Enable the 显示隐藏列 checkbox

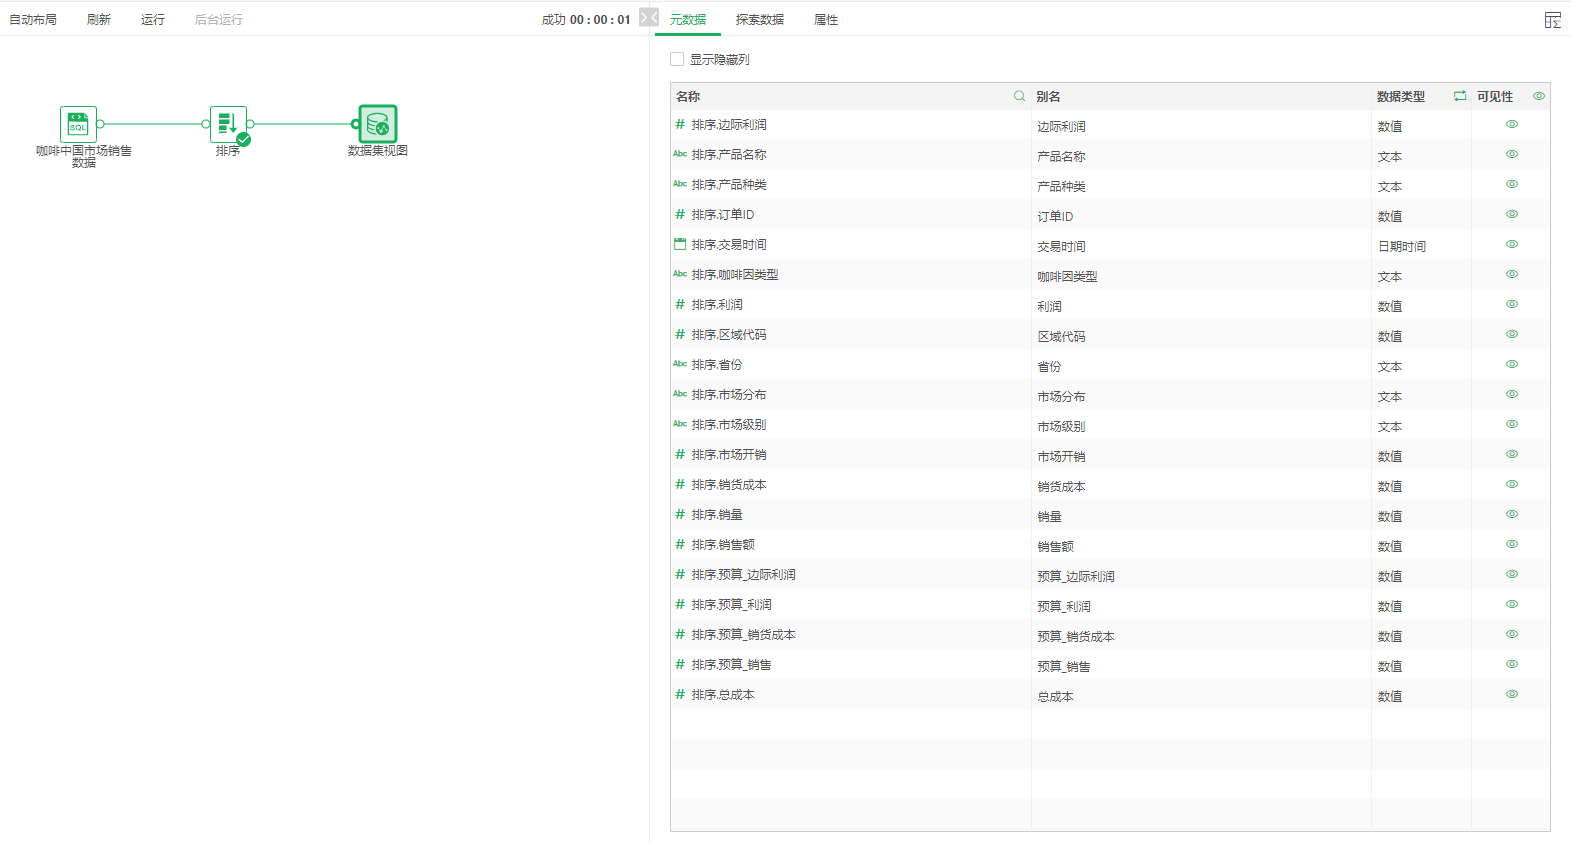[x=677, y=59]
